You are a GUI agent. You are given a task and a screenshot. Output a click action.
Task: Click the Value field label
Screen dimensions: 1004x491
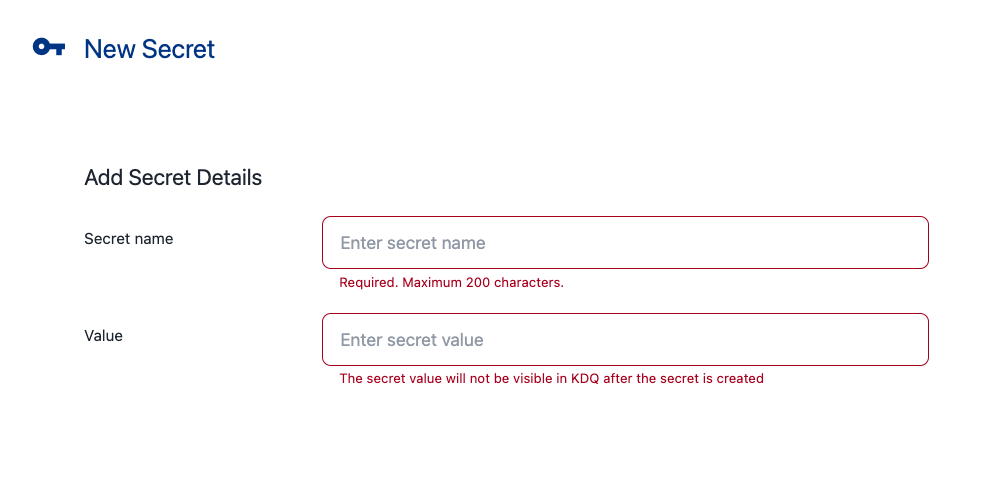pos(103,336)
